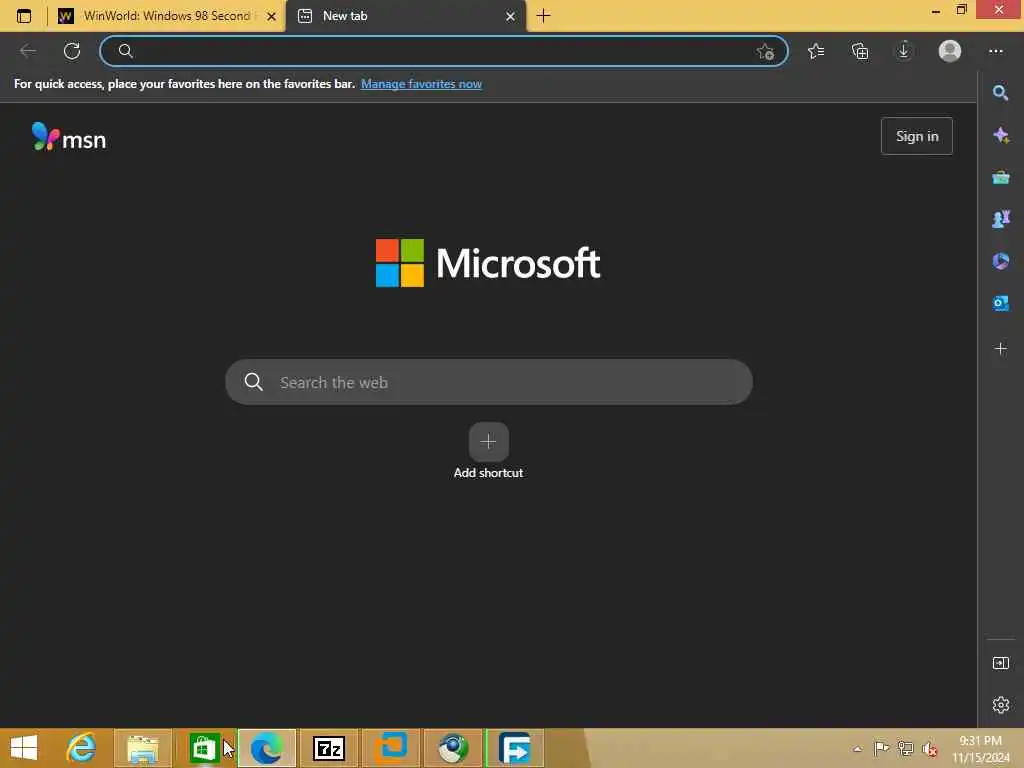Open the tab actions menu icon

click(x=24, y=16)
